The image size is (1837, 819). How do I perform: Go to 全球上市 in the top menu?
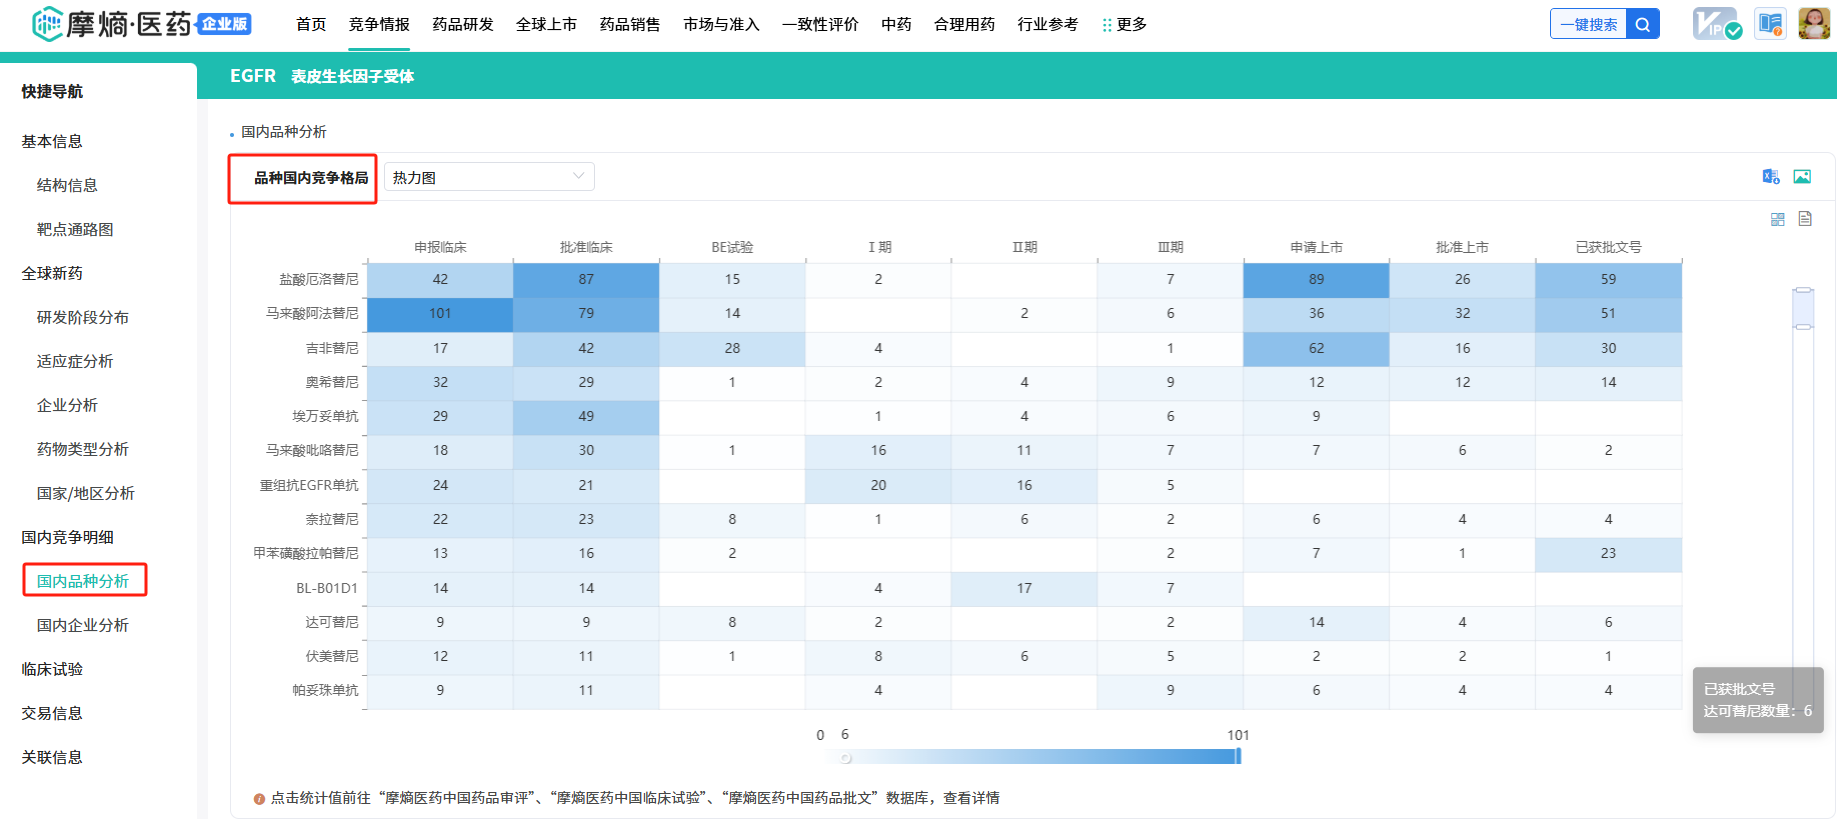pyautogui.click(x=546, y=25)
